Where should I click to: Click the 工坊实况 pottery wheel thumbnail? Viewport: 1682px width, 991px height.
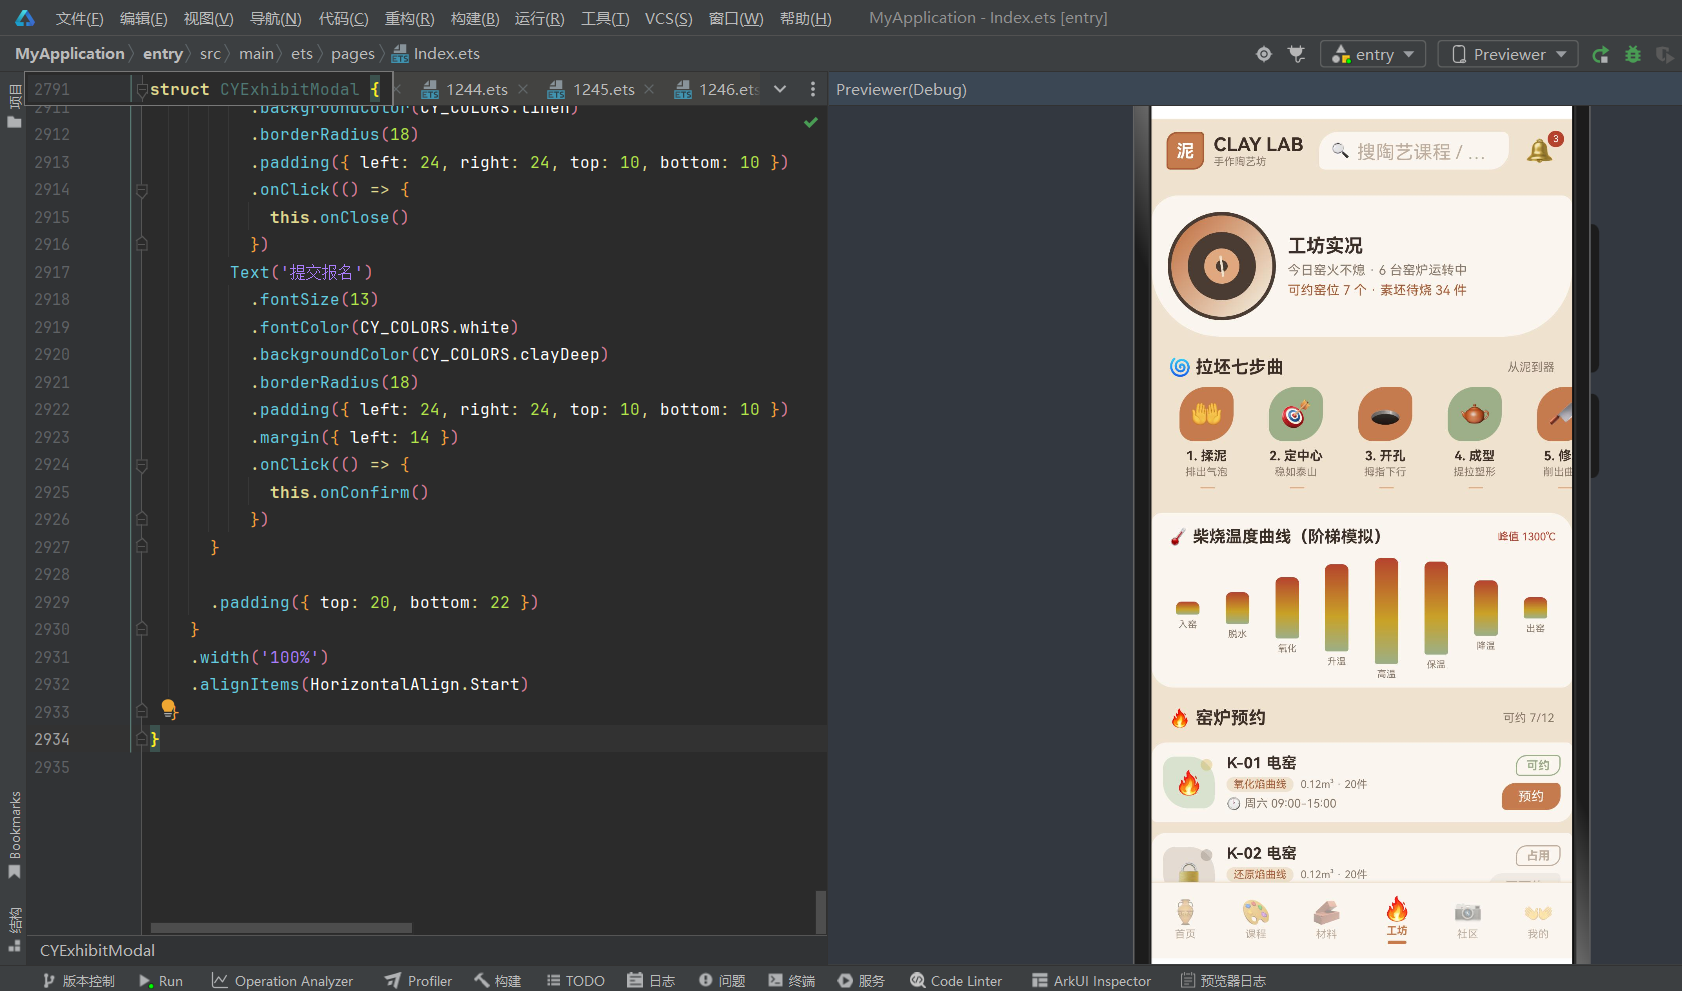pyautogui.click(x=1221, y=266)
